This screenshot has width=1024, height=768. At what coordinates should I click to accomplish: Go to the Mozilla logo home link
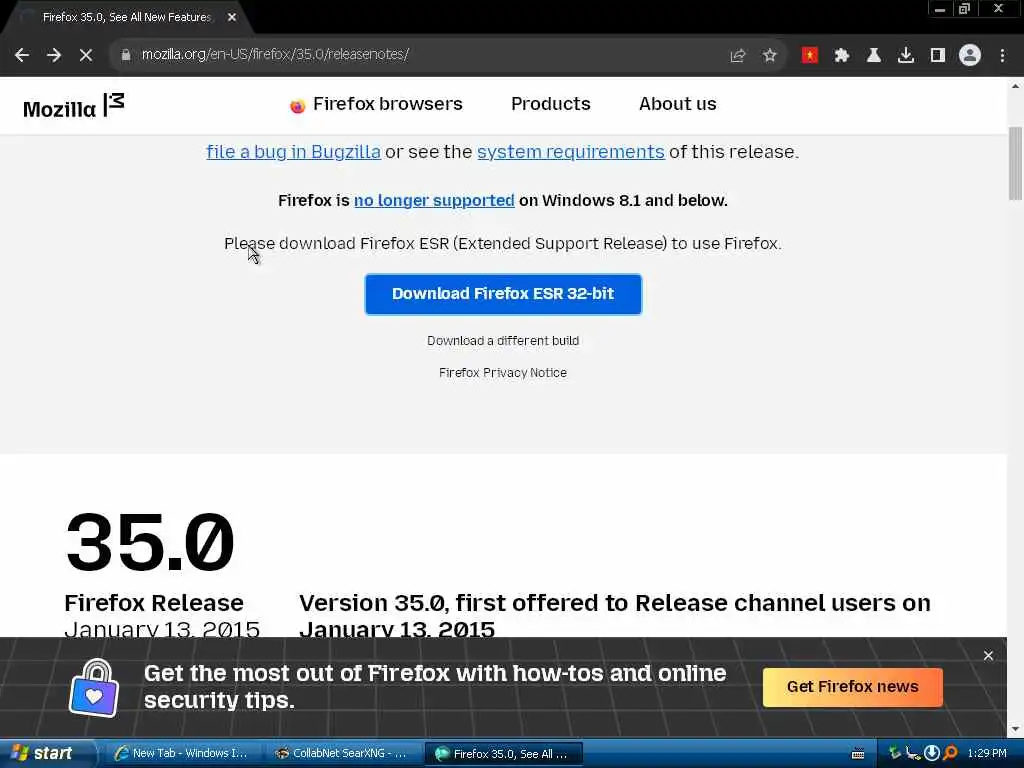click(73, 106)
